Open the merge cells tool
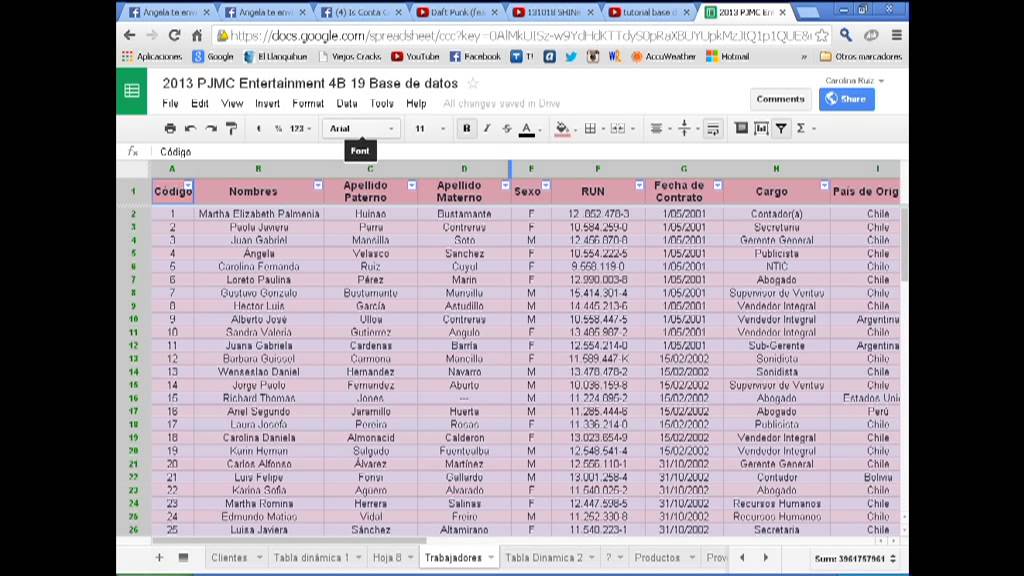Screen dimensions: 1024x576 pos(622,129)
